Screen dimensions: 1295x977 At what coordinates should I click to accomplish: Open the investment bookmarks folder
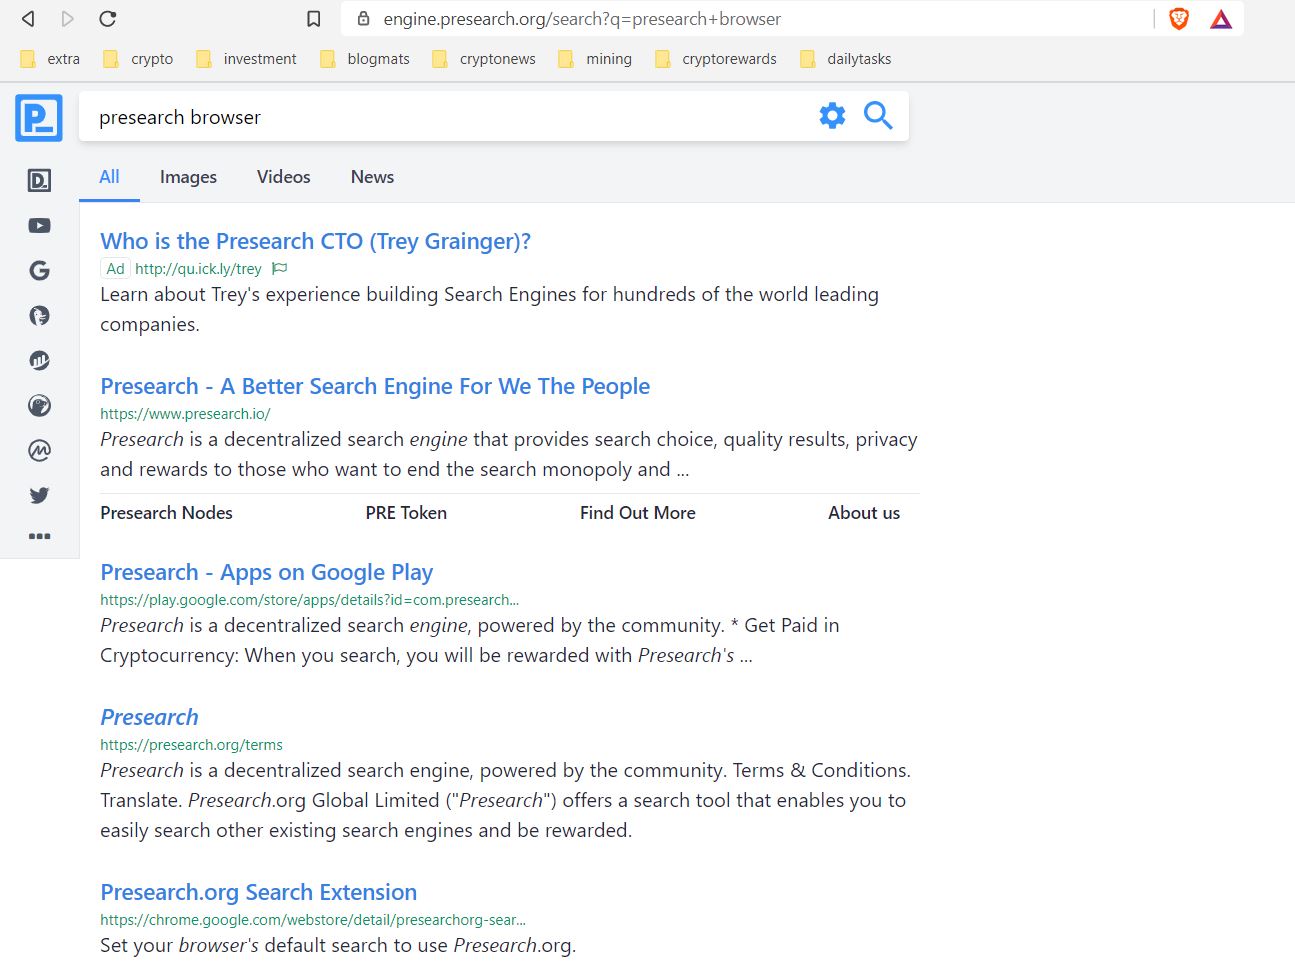point(247,59)
